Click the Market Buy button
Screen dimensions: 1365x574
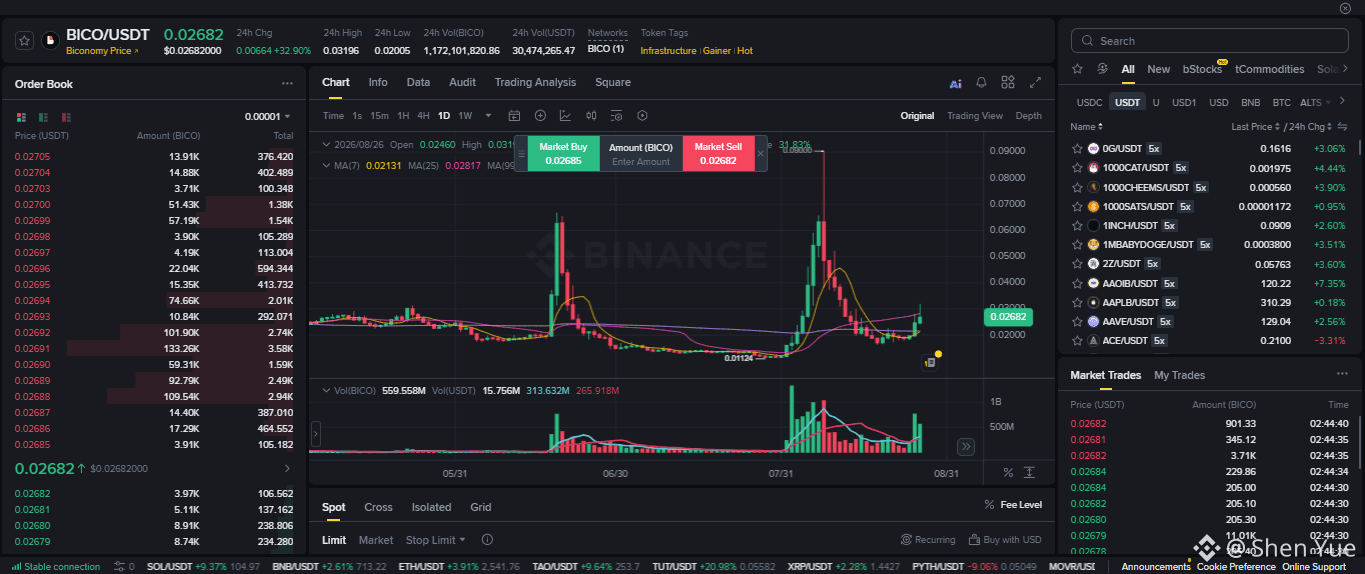coord(563,153)
